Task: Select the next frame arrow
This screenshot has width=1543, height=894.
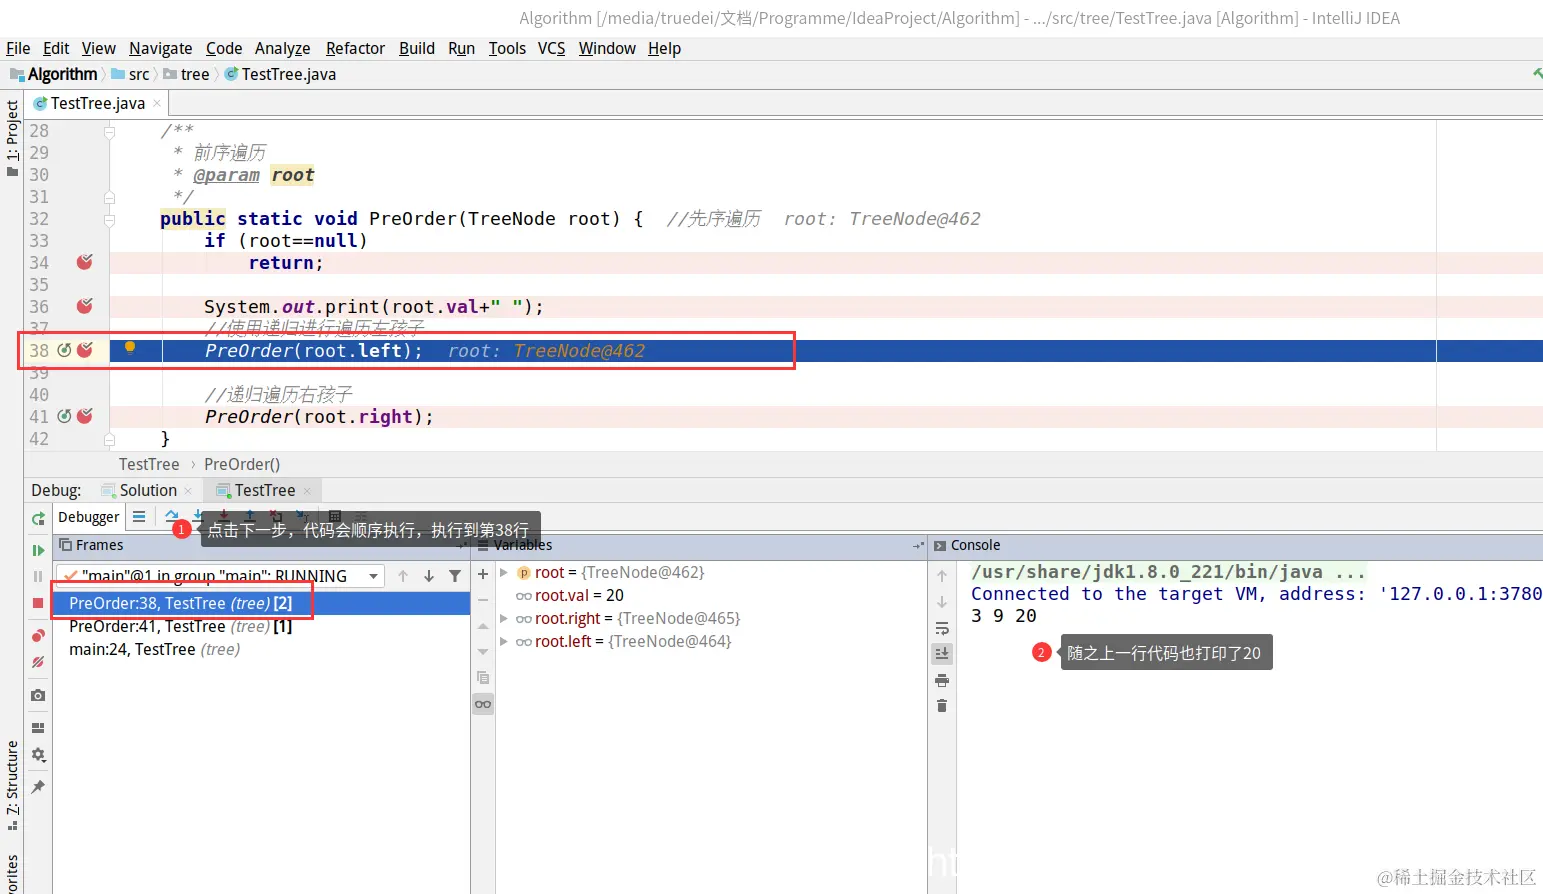Action: coord(429,576)
